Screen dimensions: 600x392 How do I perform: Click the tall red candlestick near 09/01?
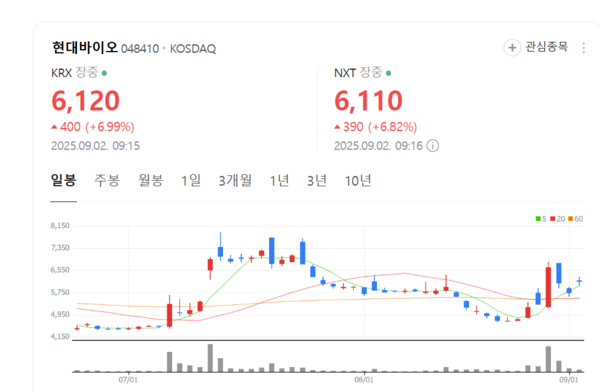click(548, 286)
